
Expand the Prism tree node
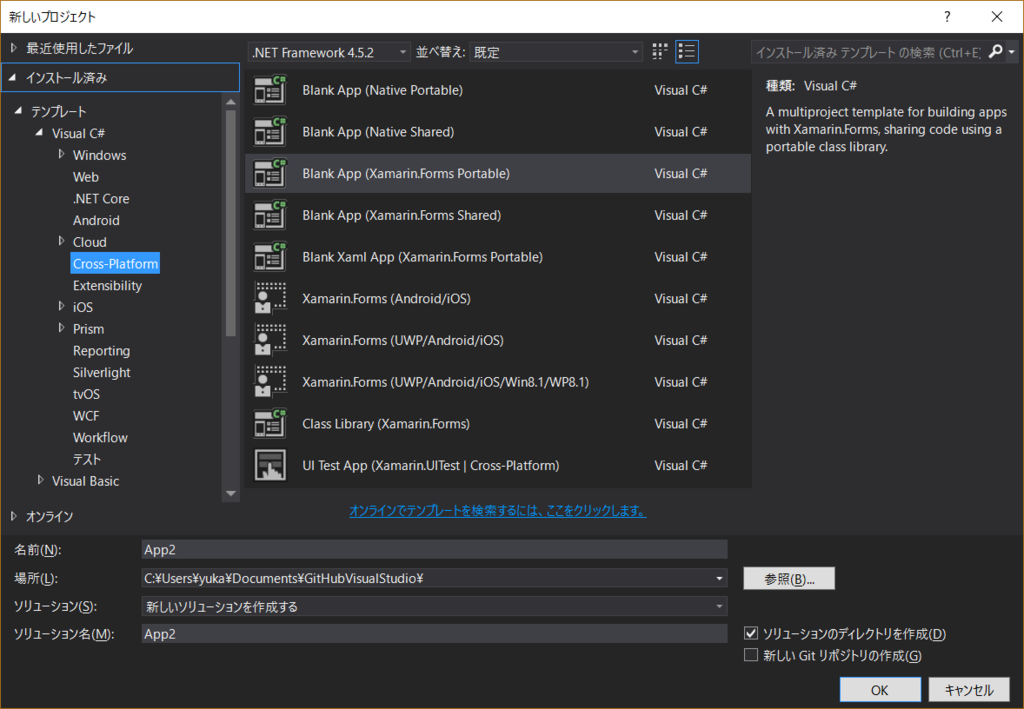(61, 328)
